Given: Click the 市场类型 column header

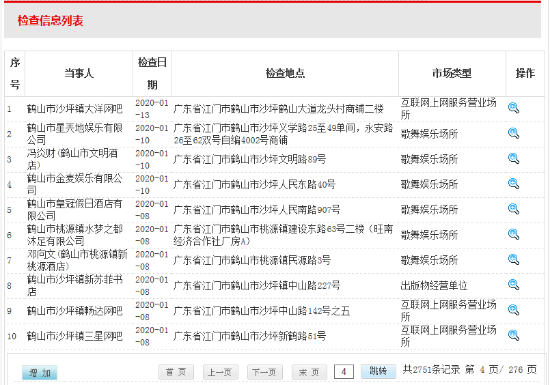Looking at the screenshot, I should click(452, 73).
